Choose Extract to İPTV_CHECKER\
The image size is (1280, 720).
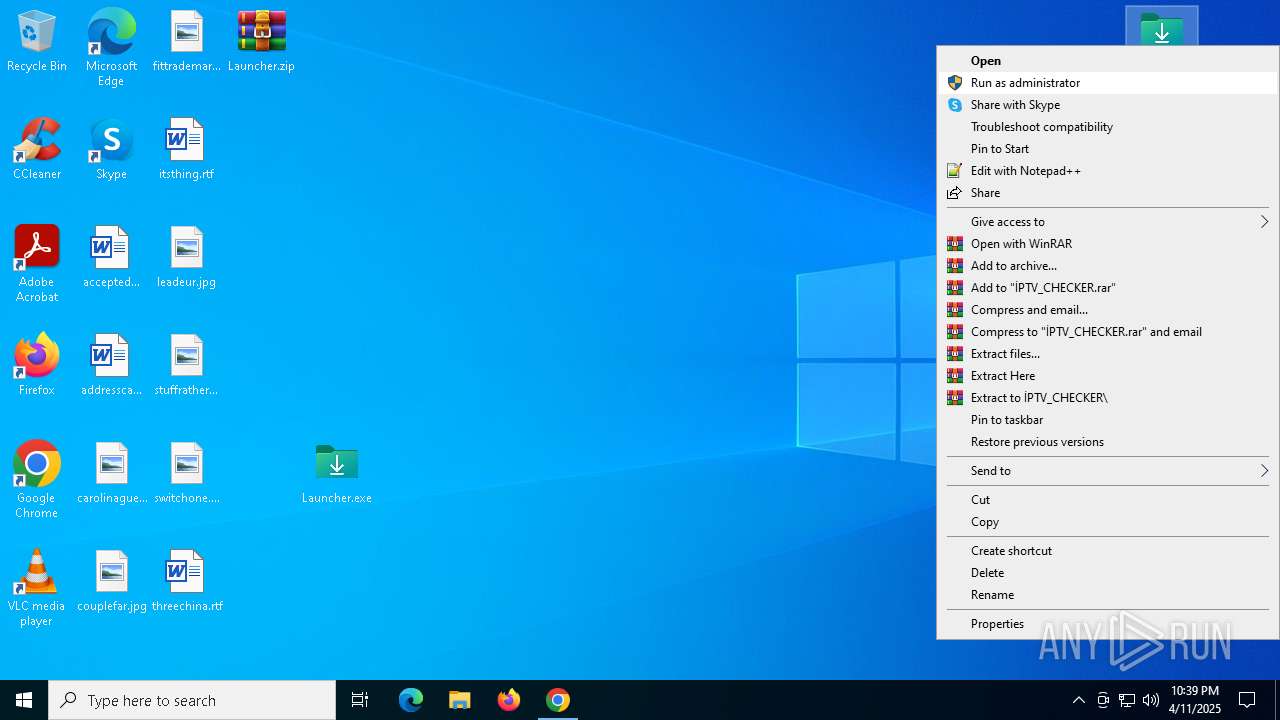tap(1107, 398)
